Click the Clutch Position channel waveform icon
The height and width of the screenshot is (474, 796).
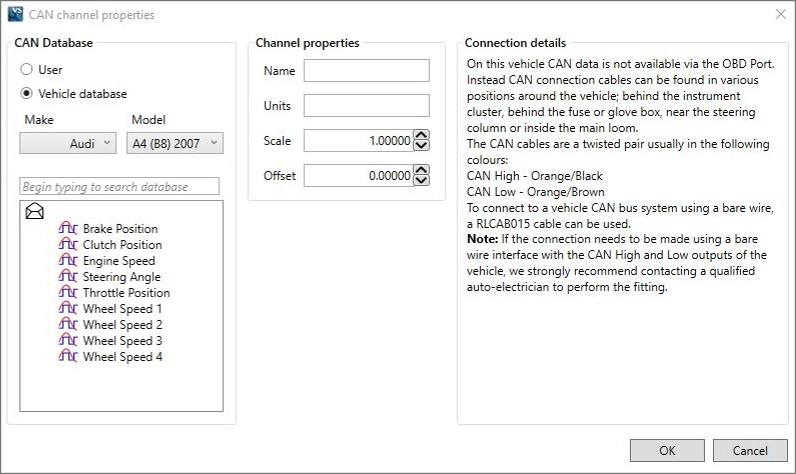[68, 244]
